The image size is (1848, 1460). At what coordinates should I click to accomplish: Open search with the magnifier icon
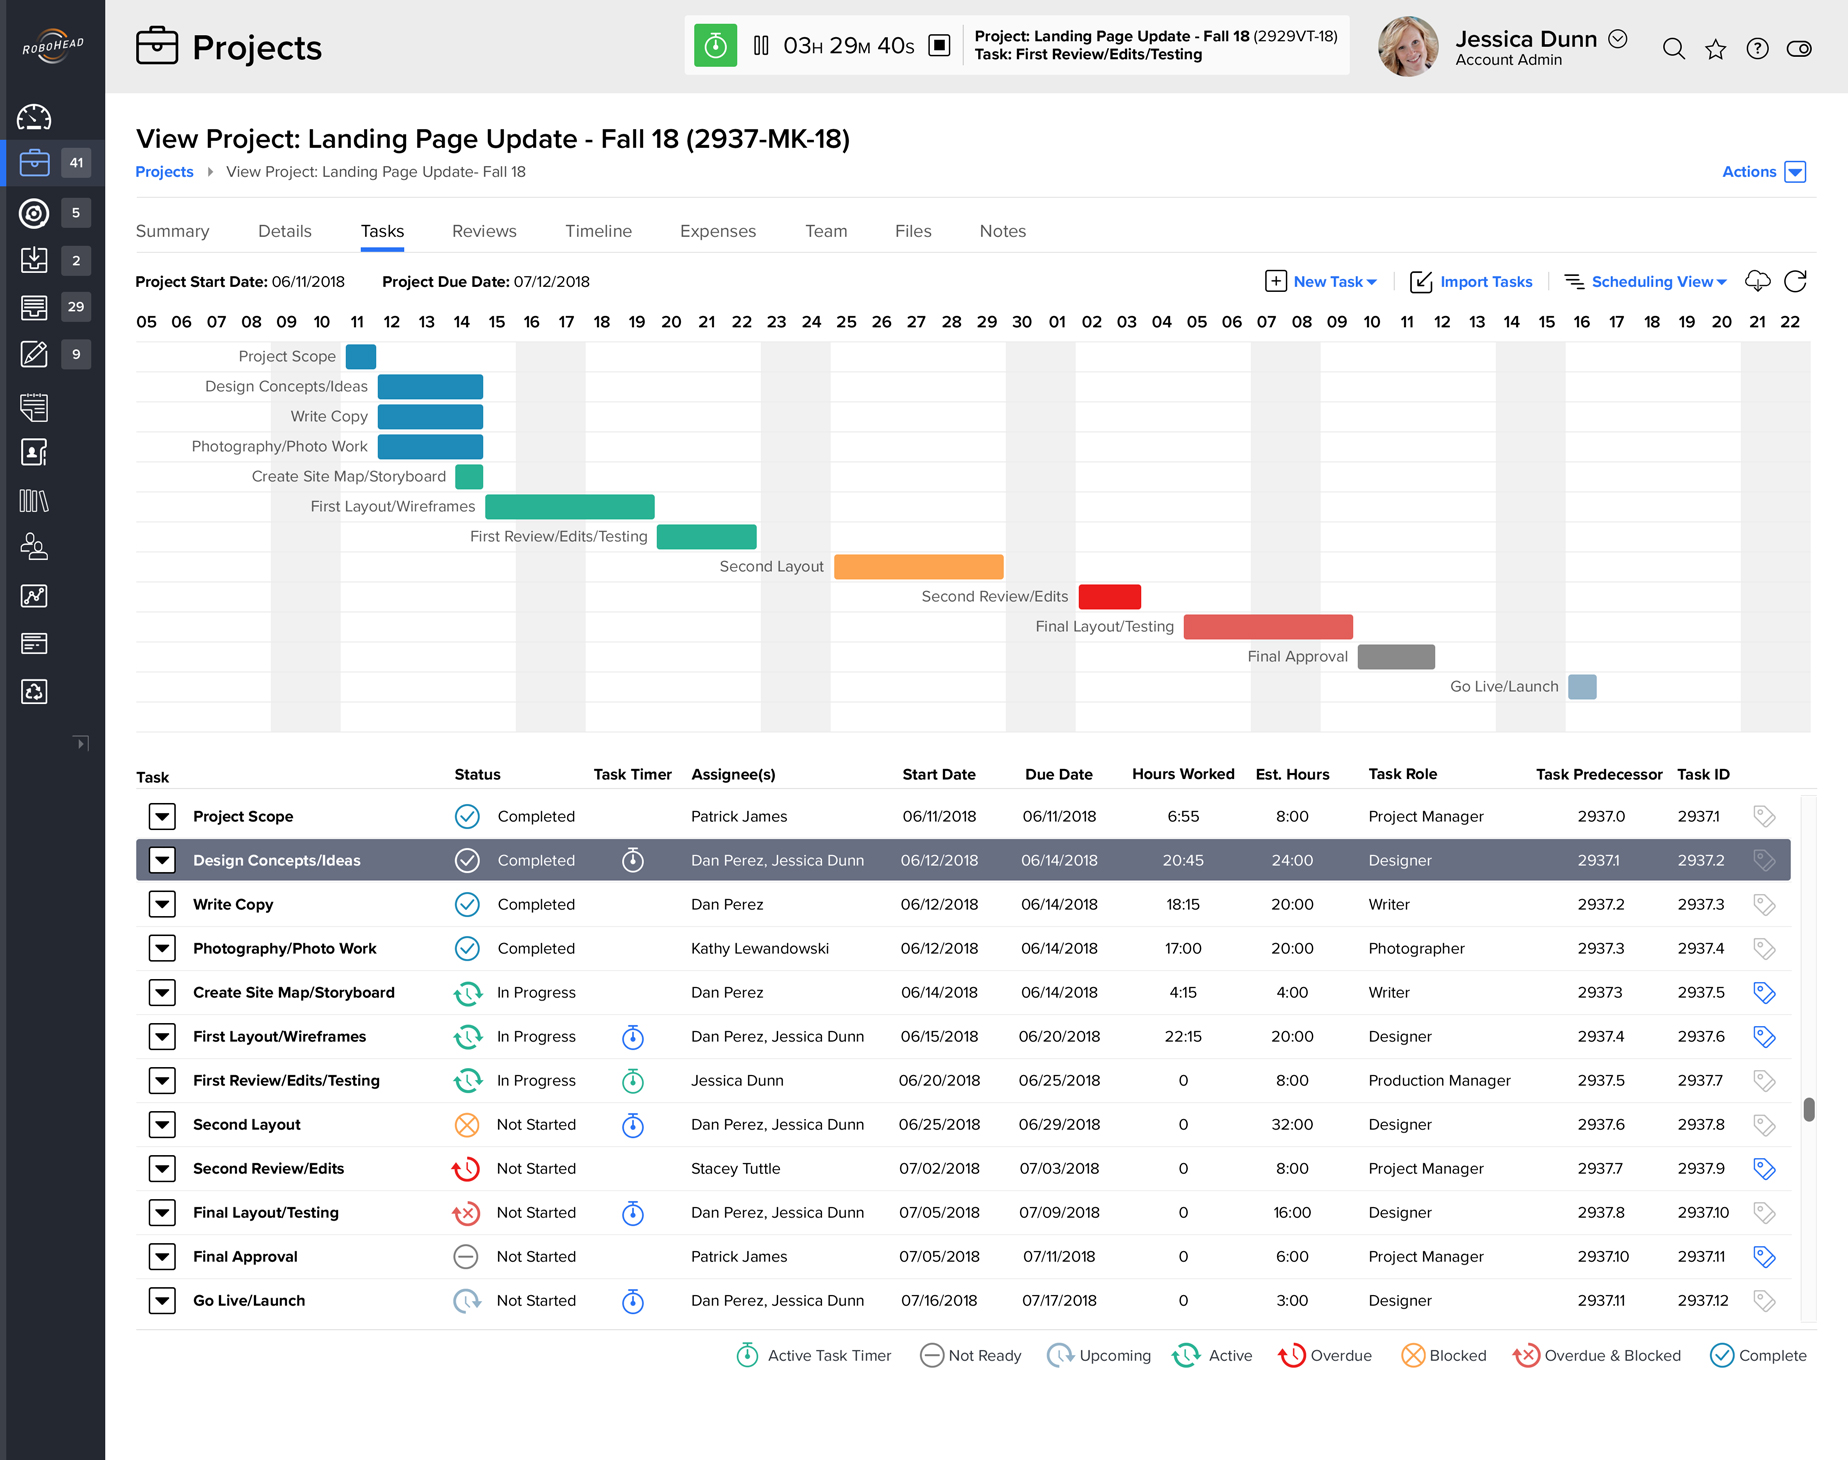click(x=1673, y=48)
